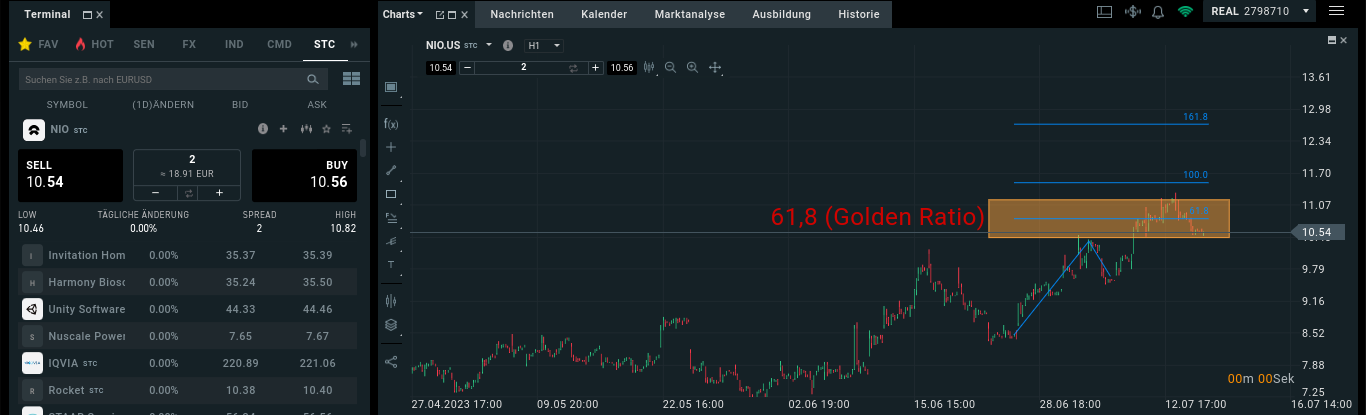
Task: Open notifications bell
Action: point(1158,12)
